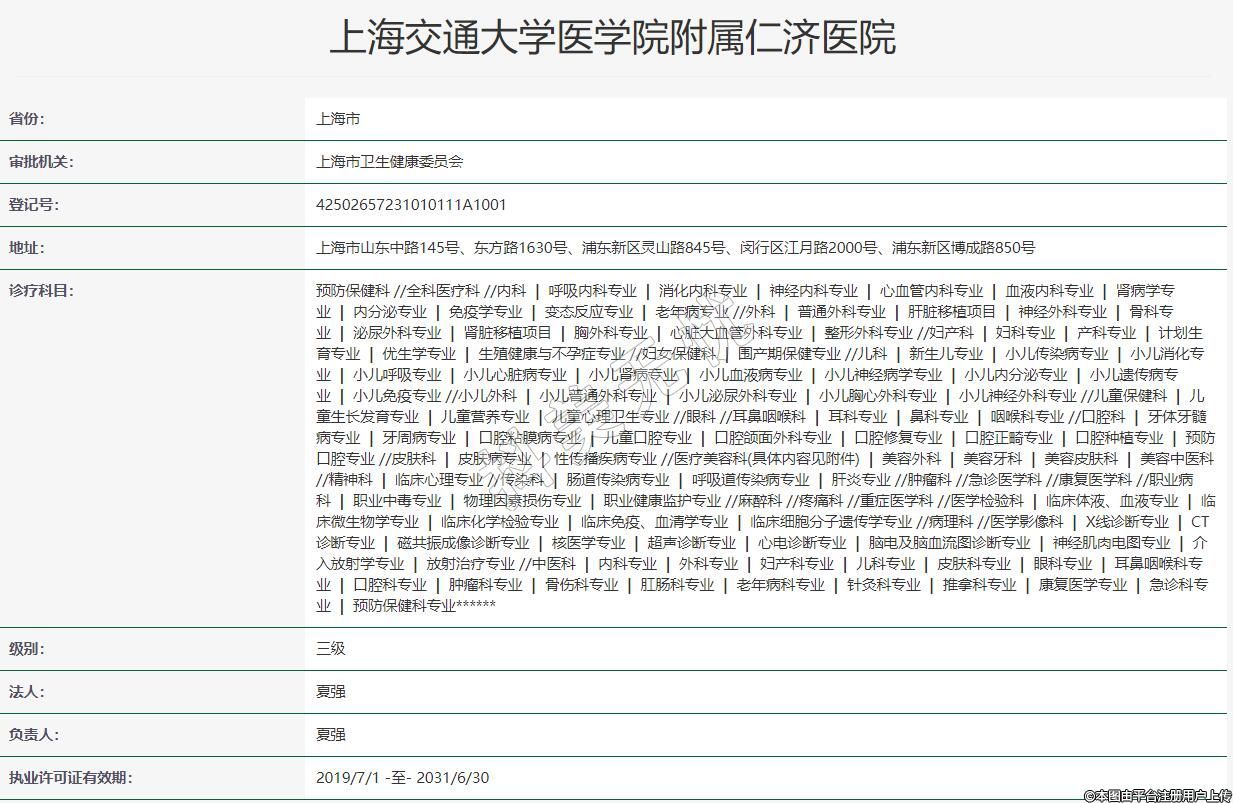The width and height of the screenshot is (1233, 803).
Task: Click 夏强 in the 负责人 row
Action: (330, 735)
